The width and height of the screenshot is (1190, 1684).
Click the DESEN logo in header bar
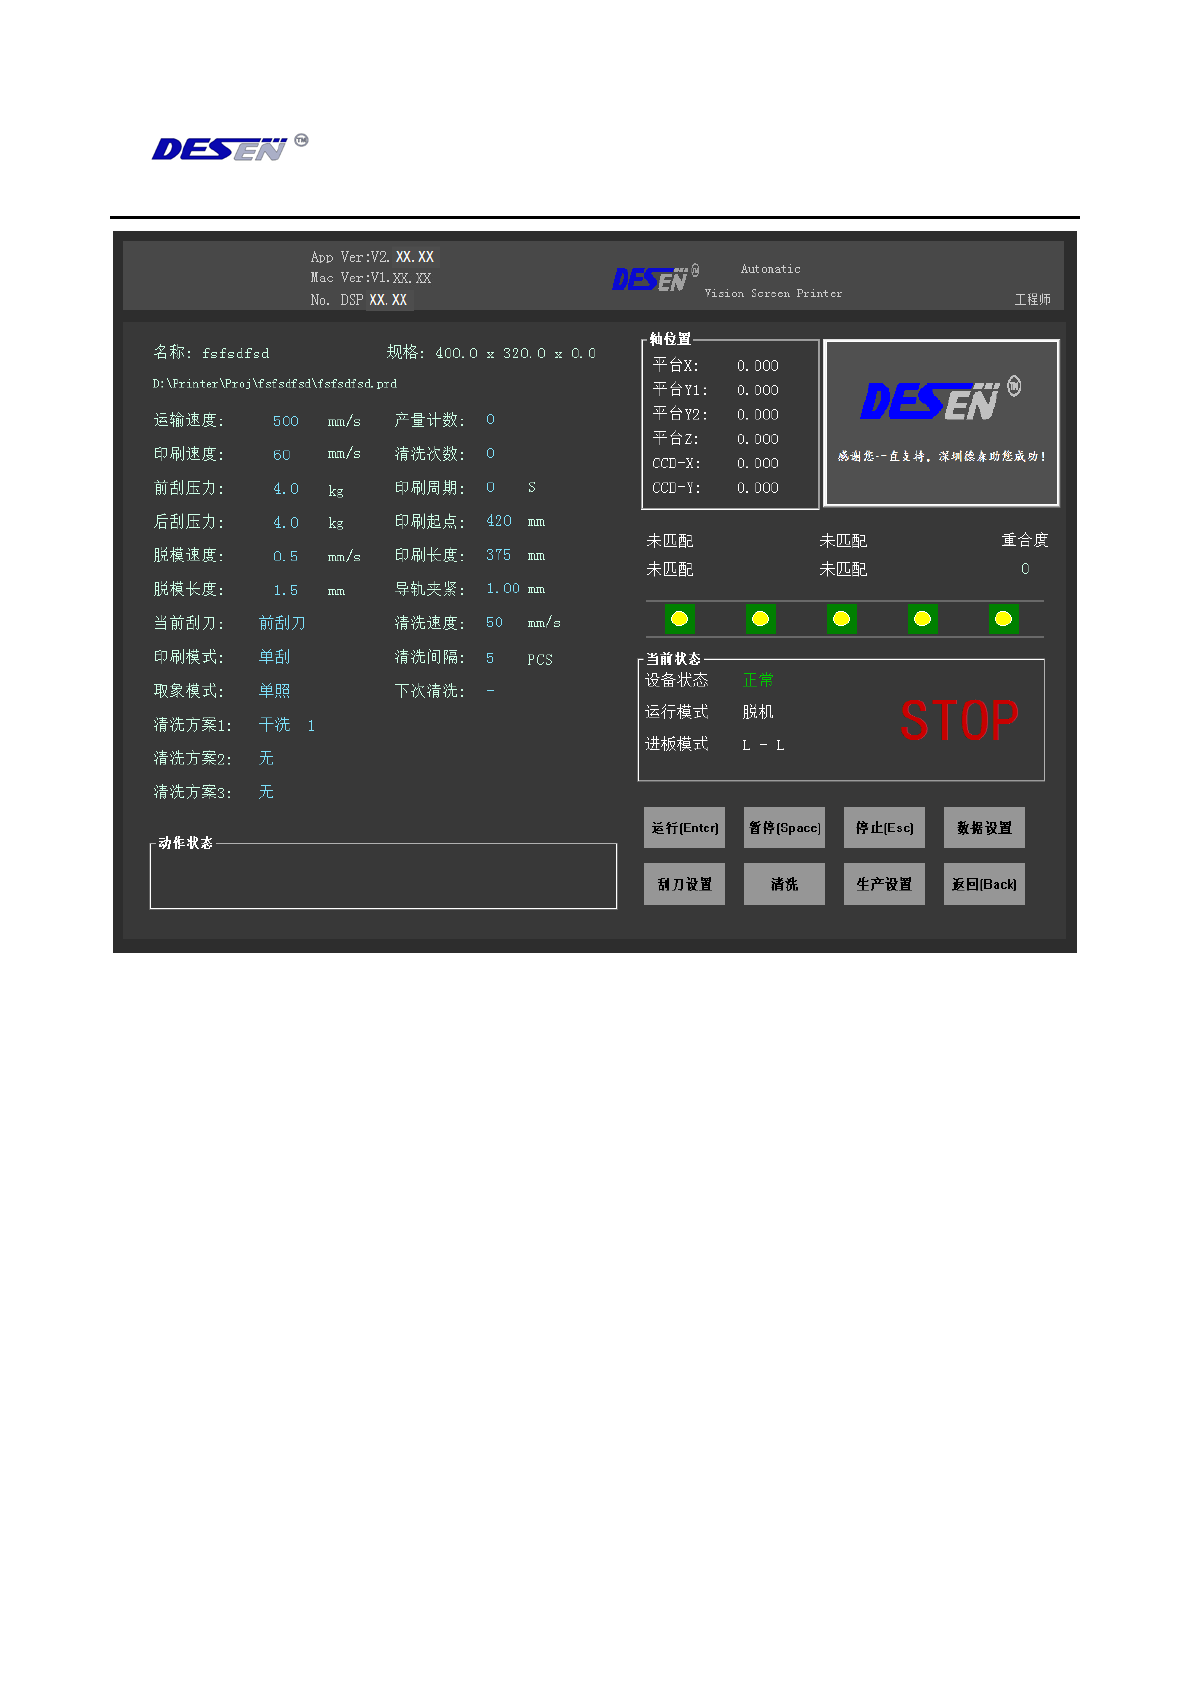tap(655, 278)
